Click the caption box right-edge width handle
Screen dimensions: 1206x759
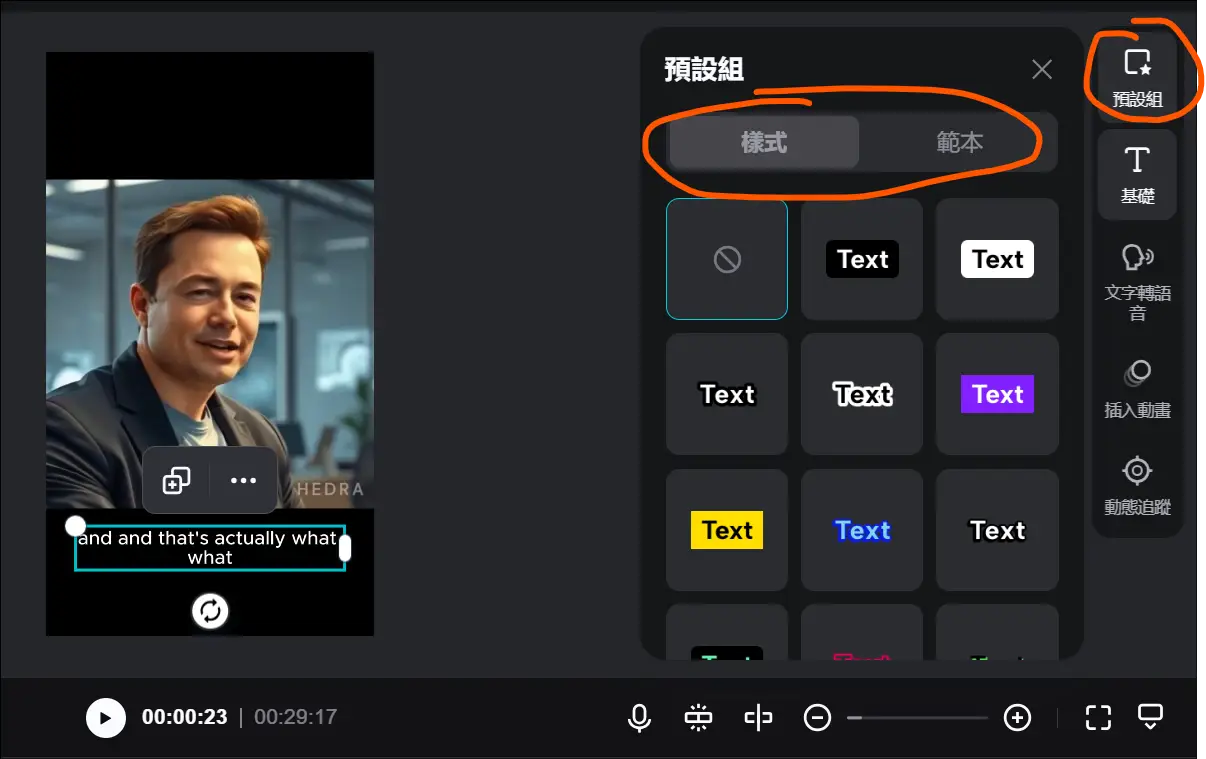point(345,548)
